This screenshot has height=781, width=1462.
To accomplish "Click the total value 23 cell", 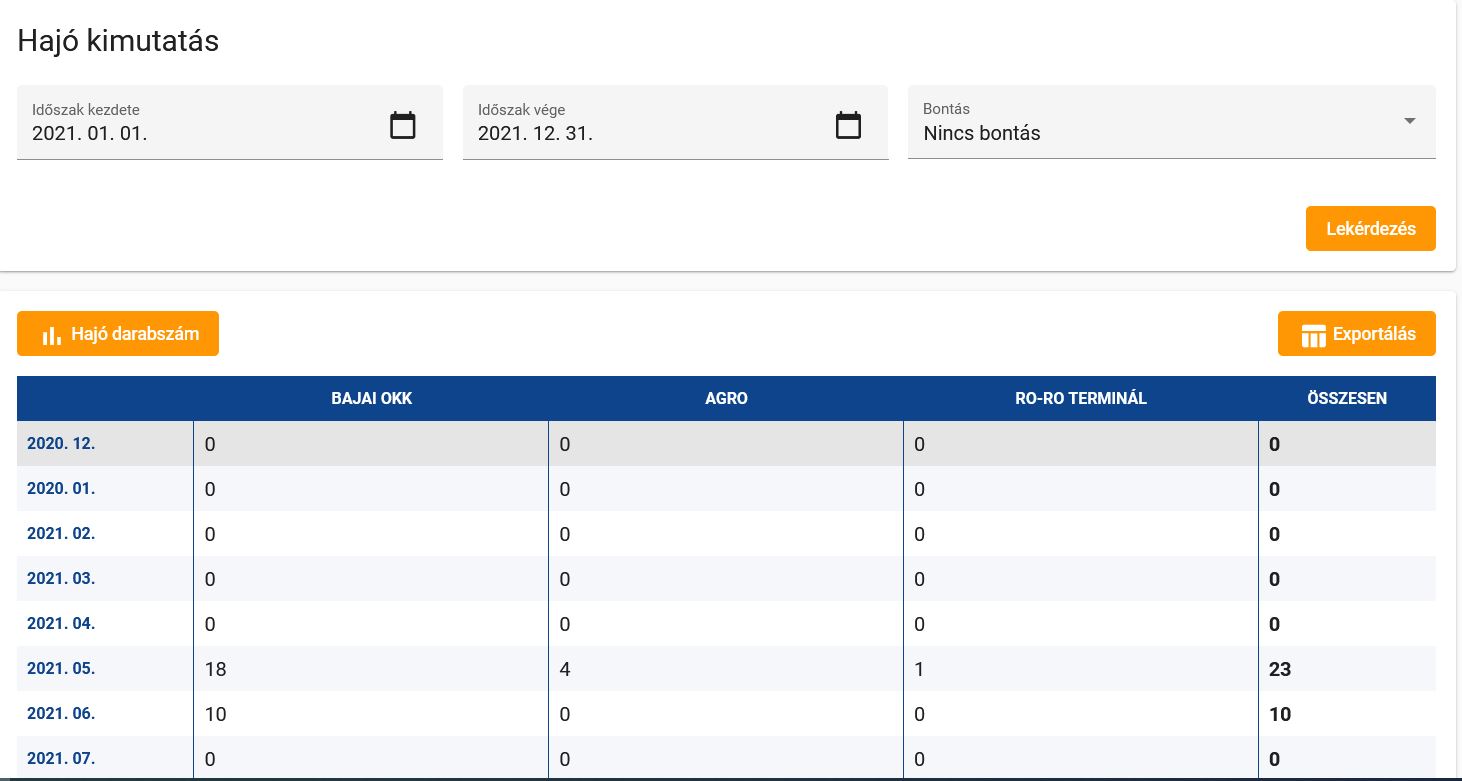I will [1280, 669].
